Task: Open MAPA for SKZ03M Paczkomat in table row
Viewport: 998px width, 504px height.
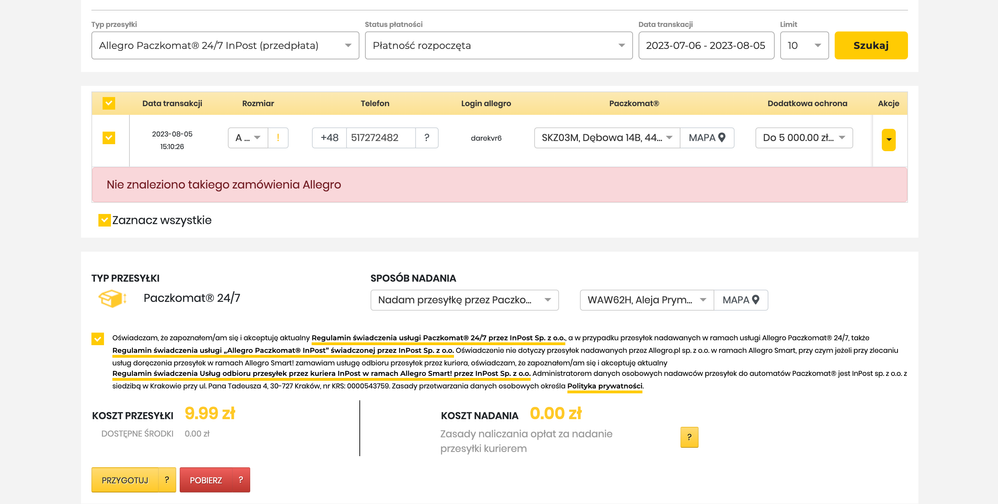Action: tap(707, 137)
